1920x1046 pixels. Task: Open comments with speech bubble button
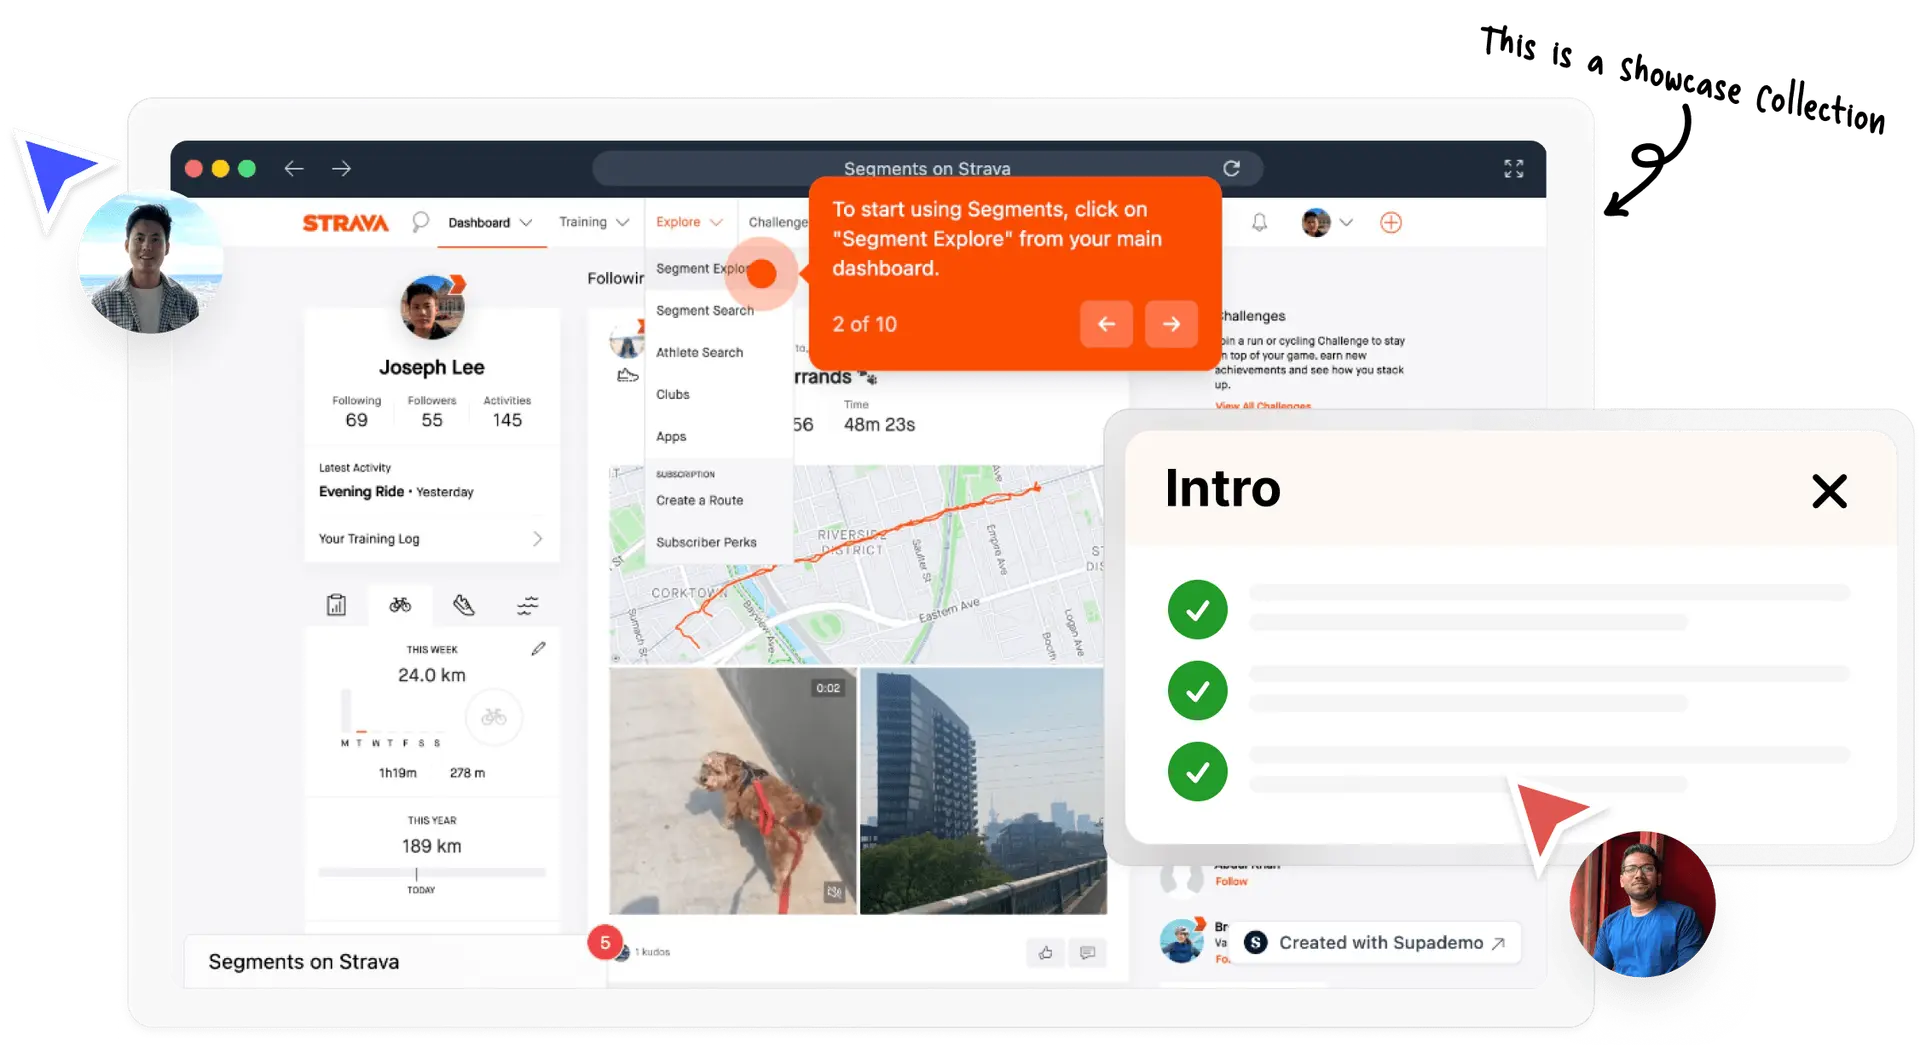tap(1087, 953)
